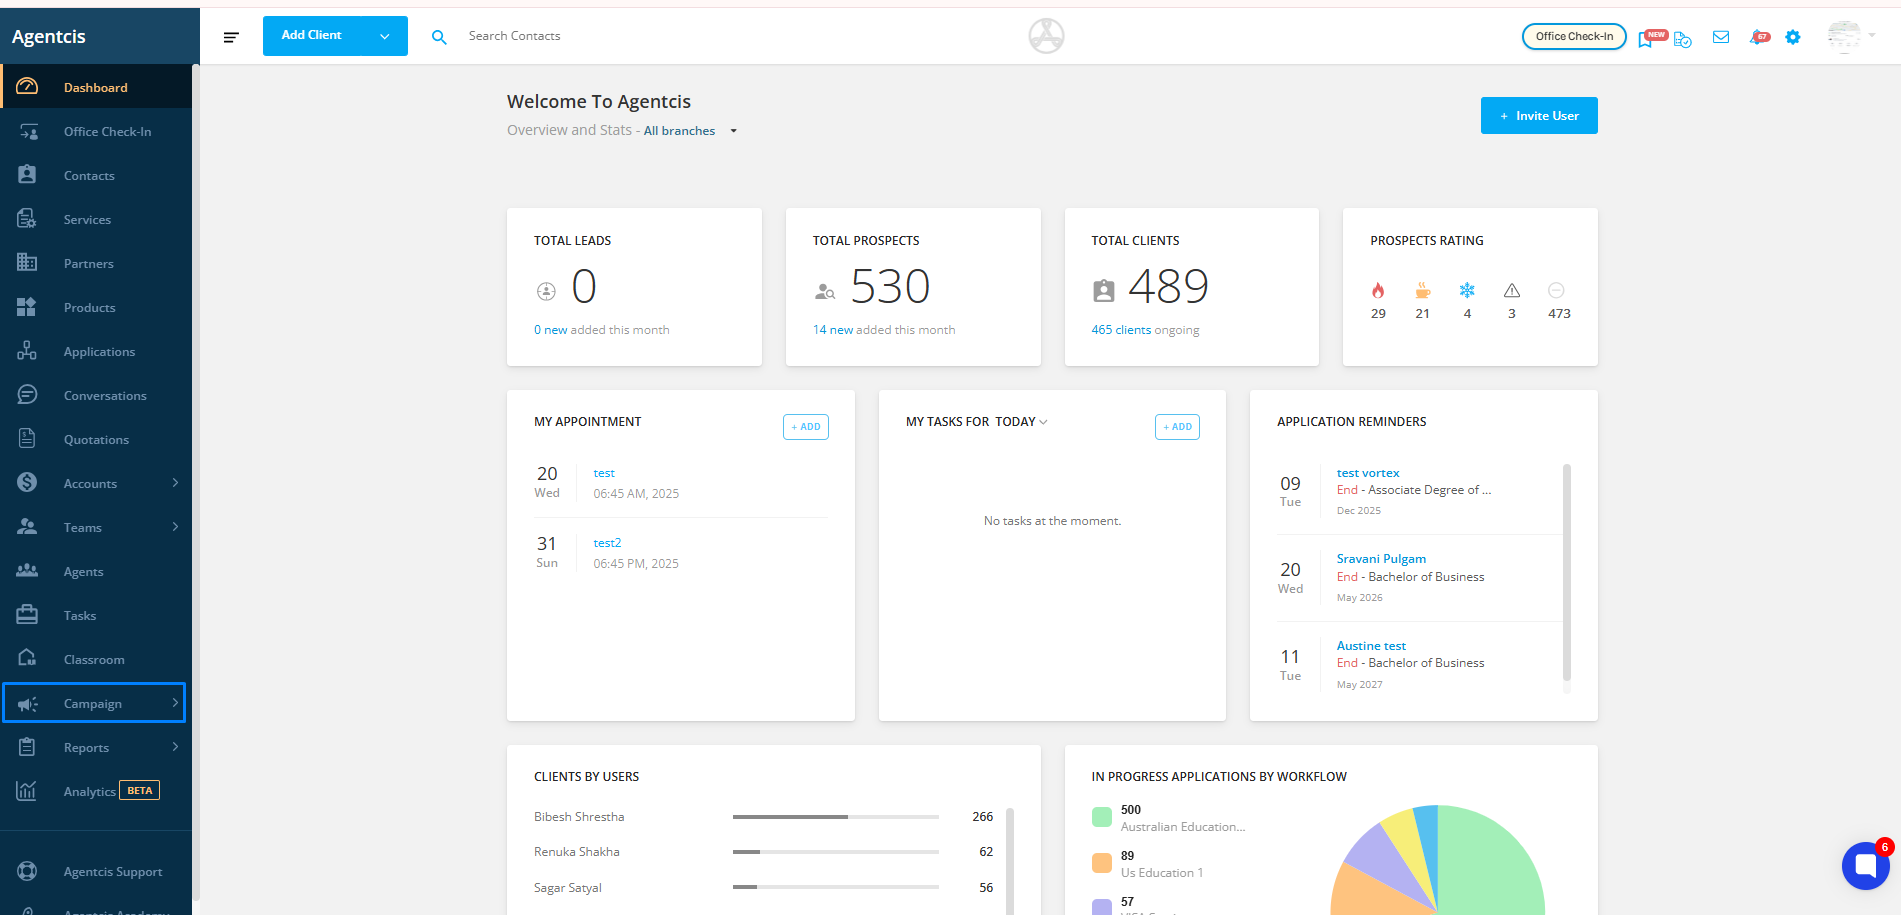This screenshot has width=1901, height=915.
Task: Click the Office Check-In pill button in header
Action: click(1574, 36)
